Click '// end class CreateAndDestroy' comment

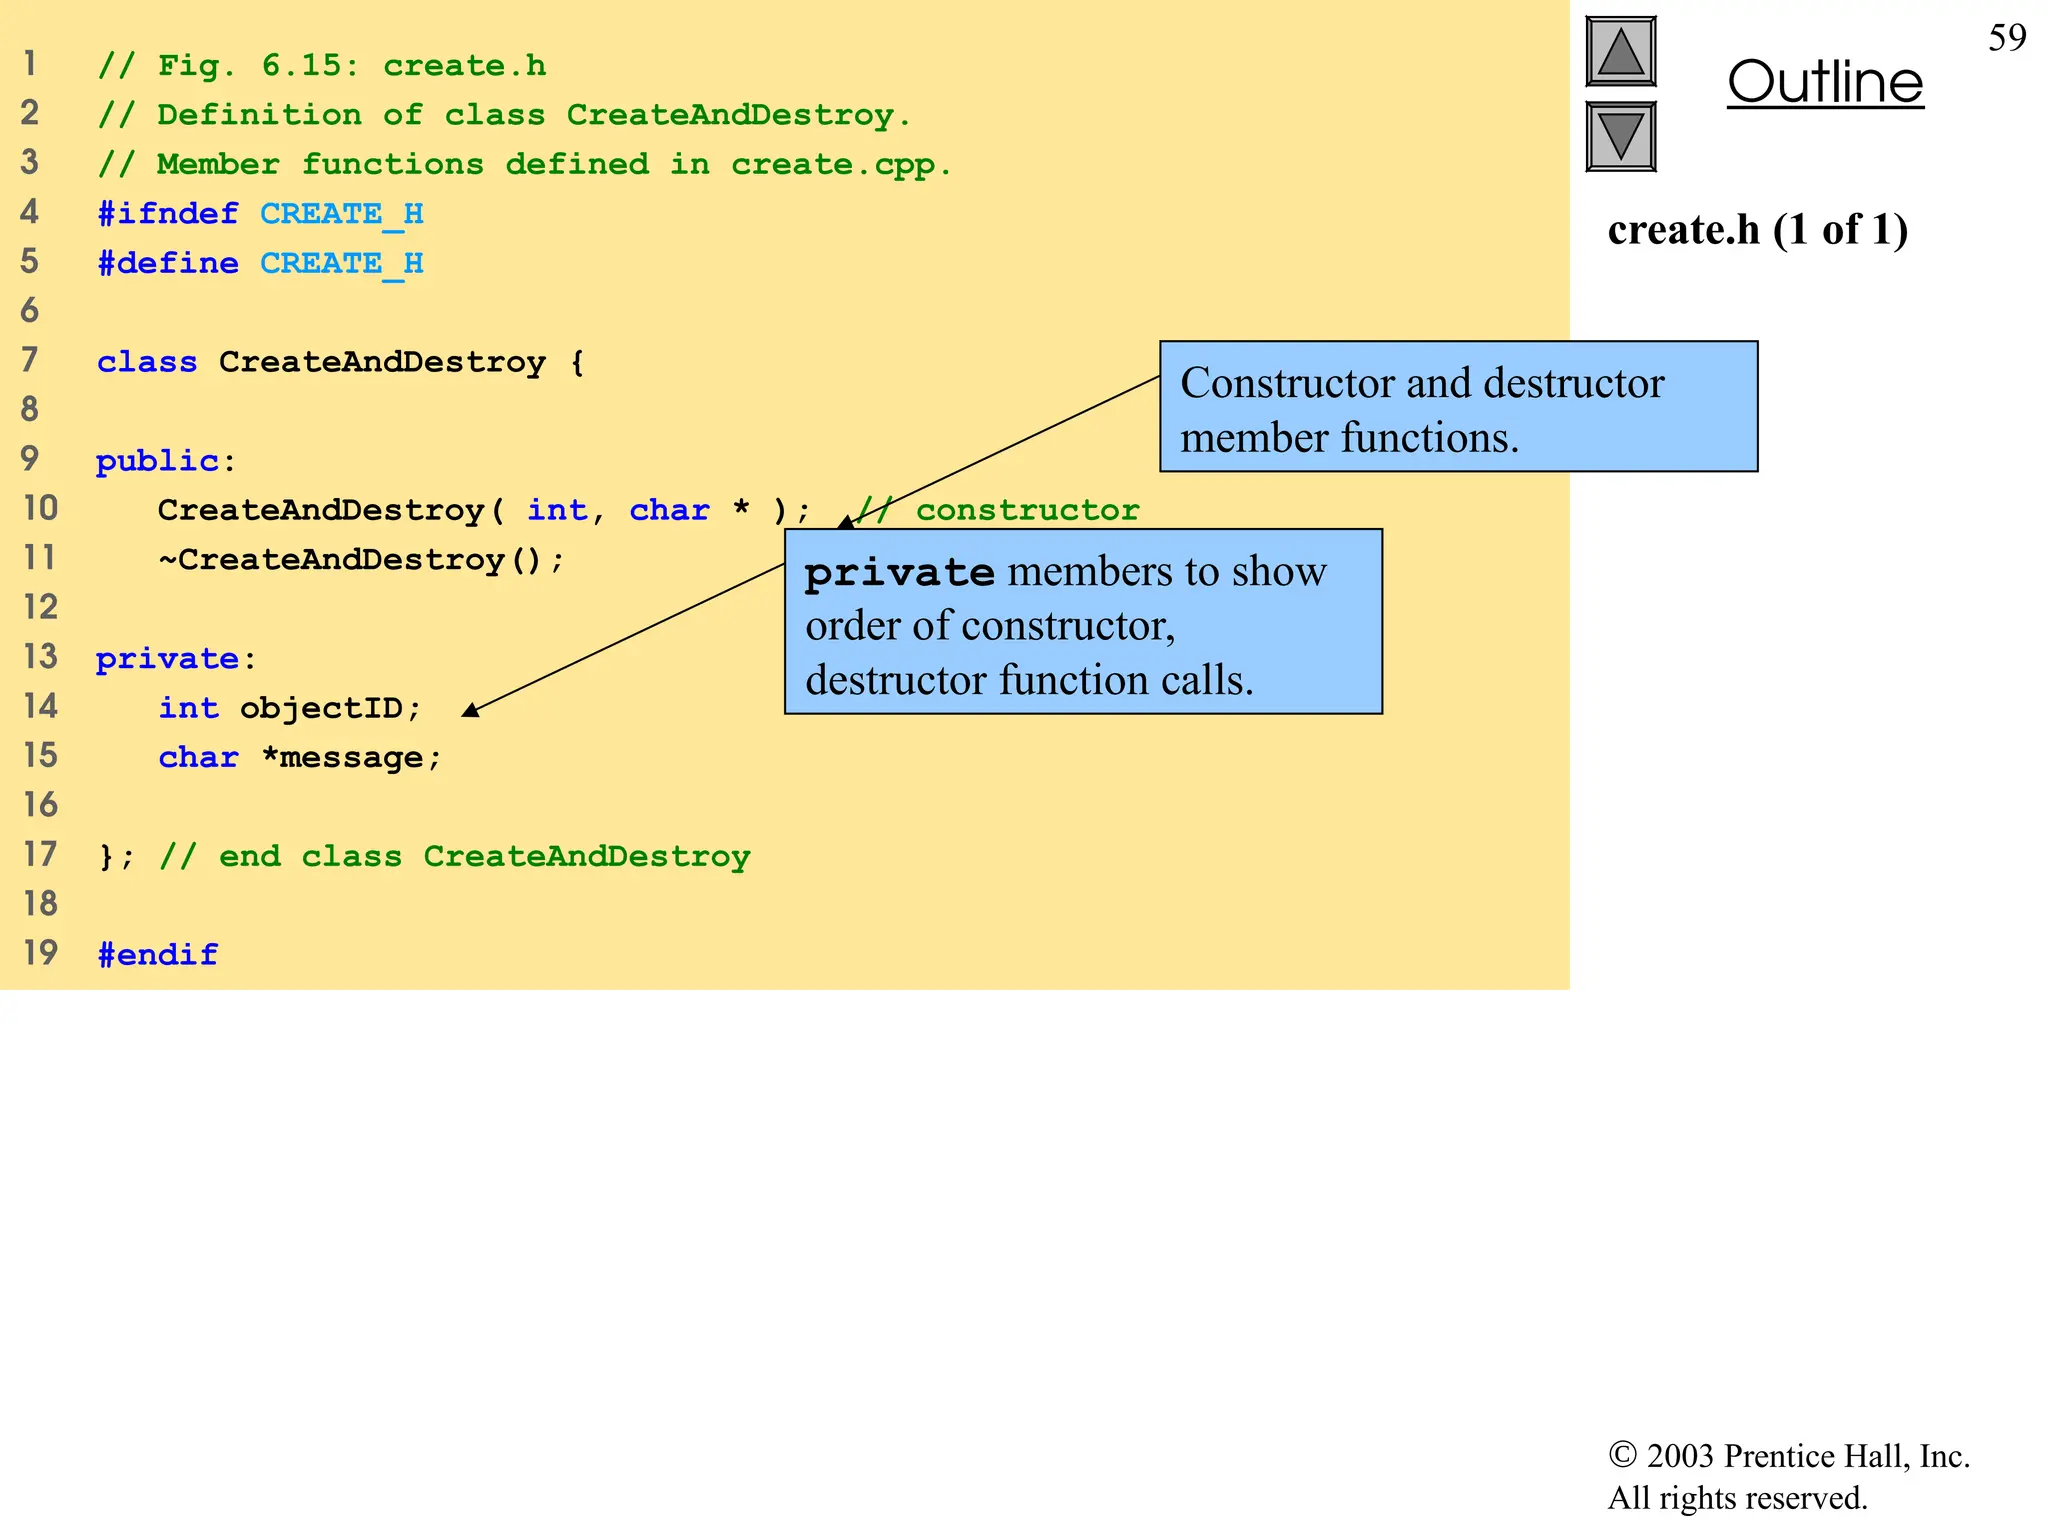click(455, 856)
